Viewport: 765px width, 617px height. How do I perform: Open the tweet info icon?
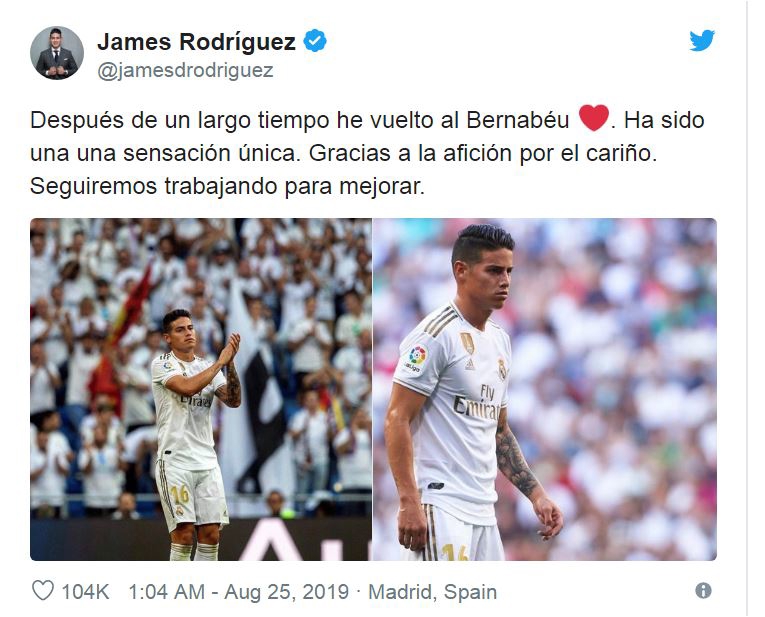(x=703, y=591)
